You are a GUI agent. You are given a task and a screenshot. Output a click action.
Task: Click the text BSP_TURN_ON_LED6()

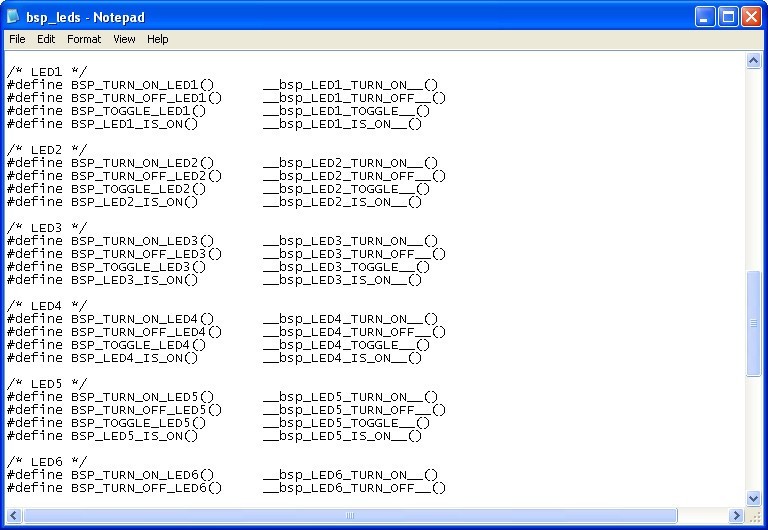[143, 474]
